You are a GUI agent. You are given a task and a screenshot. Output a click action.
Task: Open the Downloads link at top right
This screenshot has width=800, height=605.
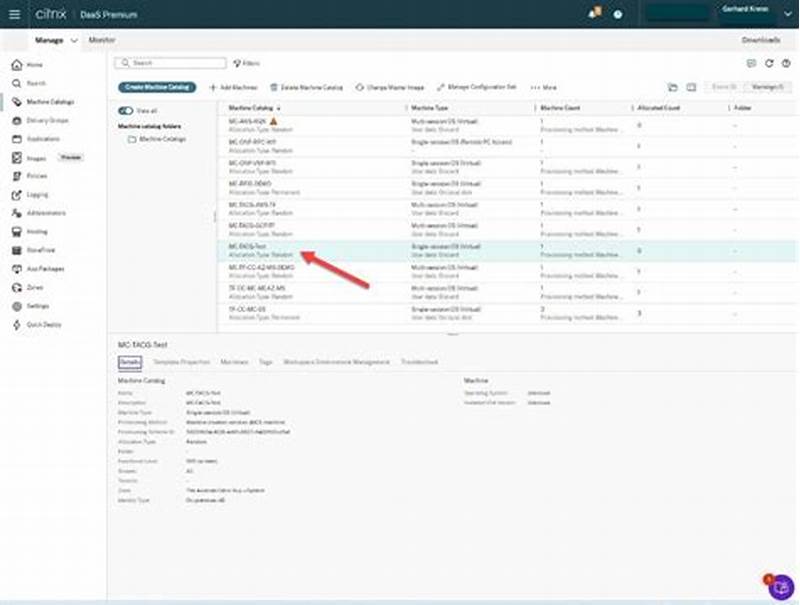click(x=761, y=39)
